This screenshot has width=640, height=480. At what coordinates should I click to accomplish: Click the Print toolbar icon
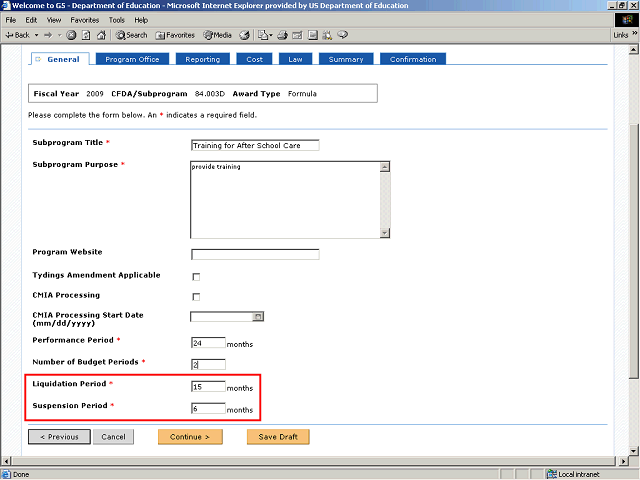coord(282,36)
